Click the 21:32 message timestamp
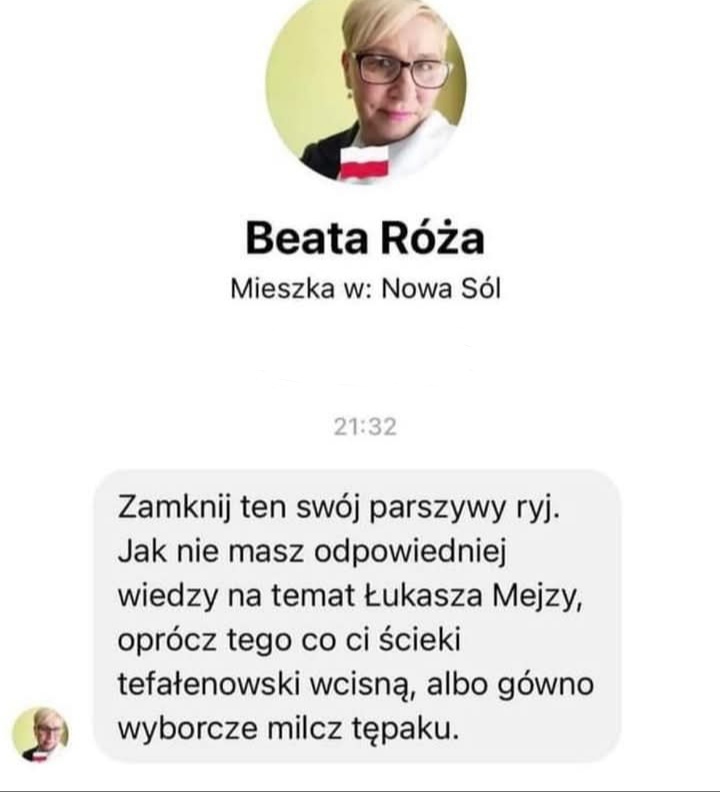The width and height of the screenshot is (720, 792). pyautogui.click(x=365, y=427)
